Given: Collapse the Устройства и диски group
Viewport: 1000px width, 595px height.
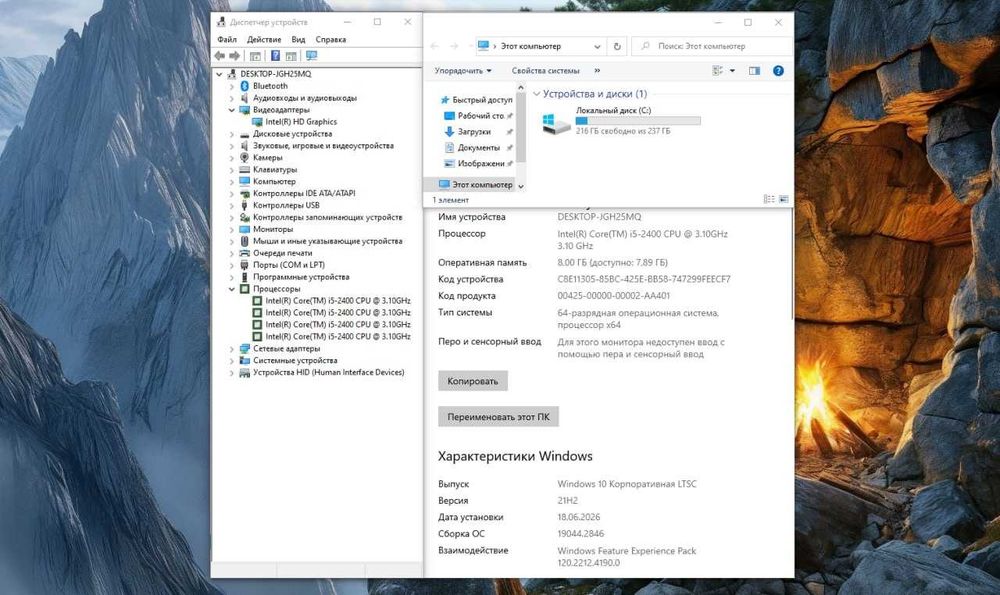Looking at the screenshot, I should tap(536, 94).
